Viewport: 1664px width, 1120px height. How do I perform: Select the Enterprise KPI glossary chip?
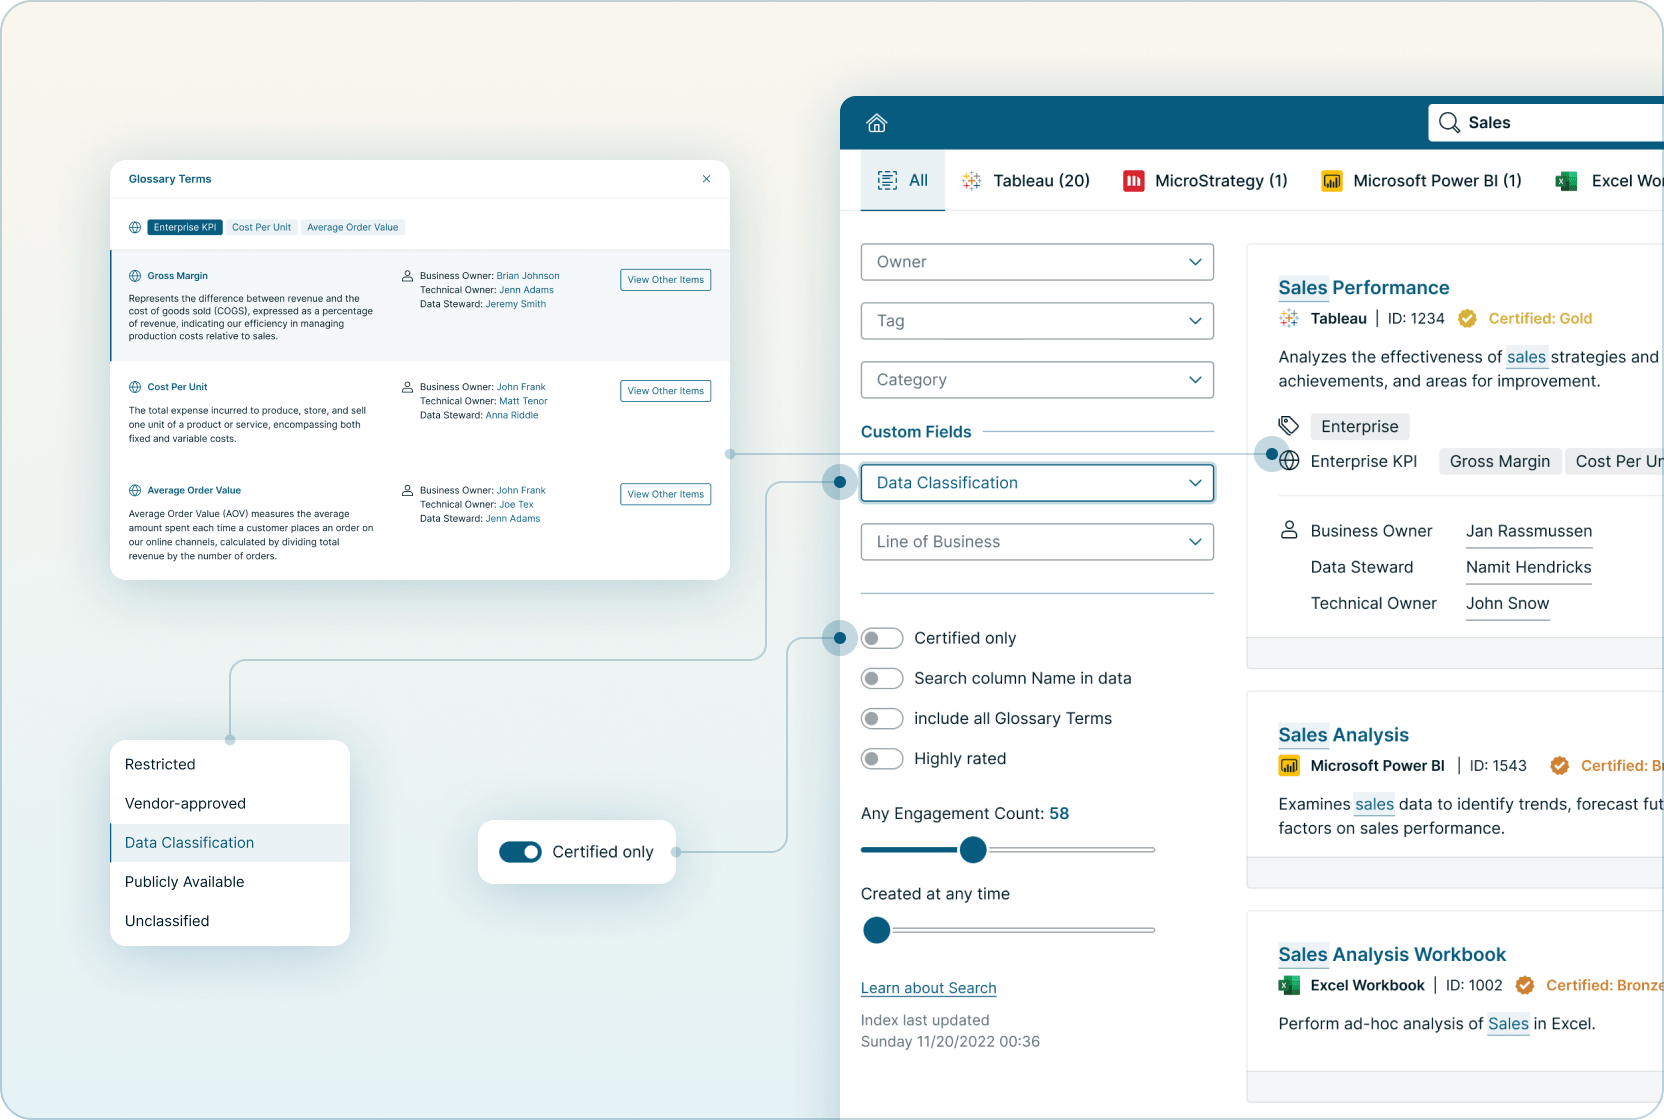click(185, 227)
